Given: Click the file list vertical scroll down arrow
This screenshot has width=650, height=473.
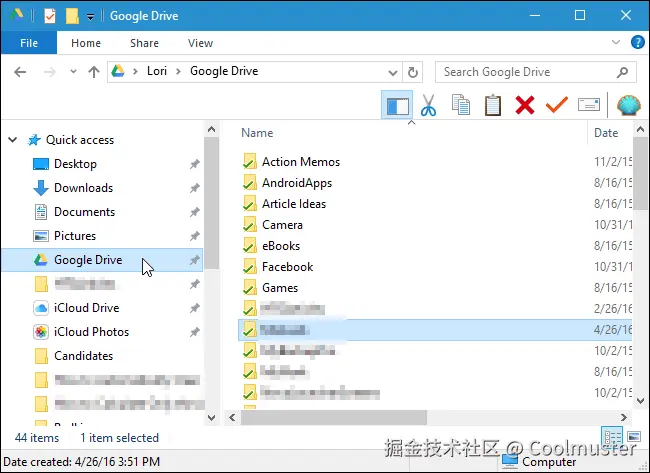Looking at the screenshot, I should [x=640, y=401].
